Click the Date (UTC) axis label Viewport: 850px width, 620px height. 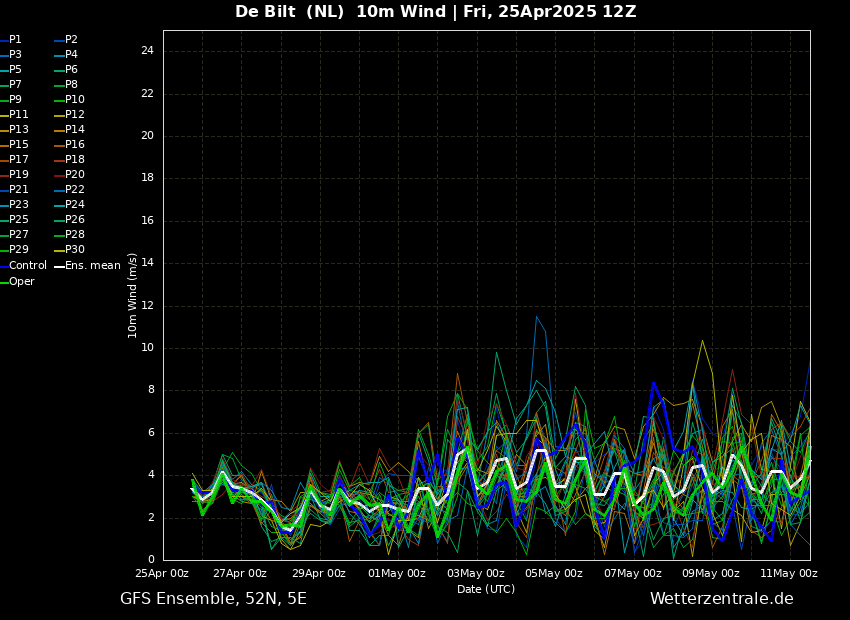coord(486,590)
